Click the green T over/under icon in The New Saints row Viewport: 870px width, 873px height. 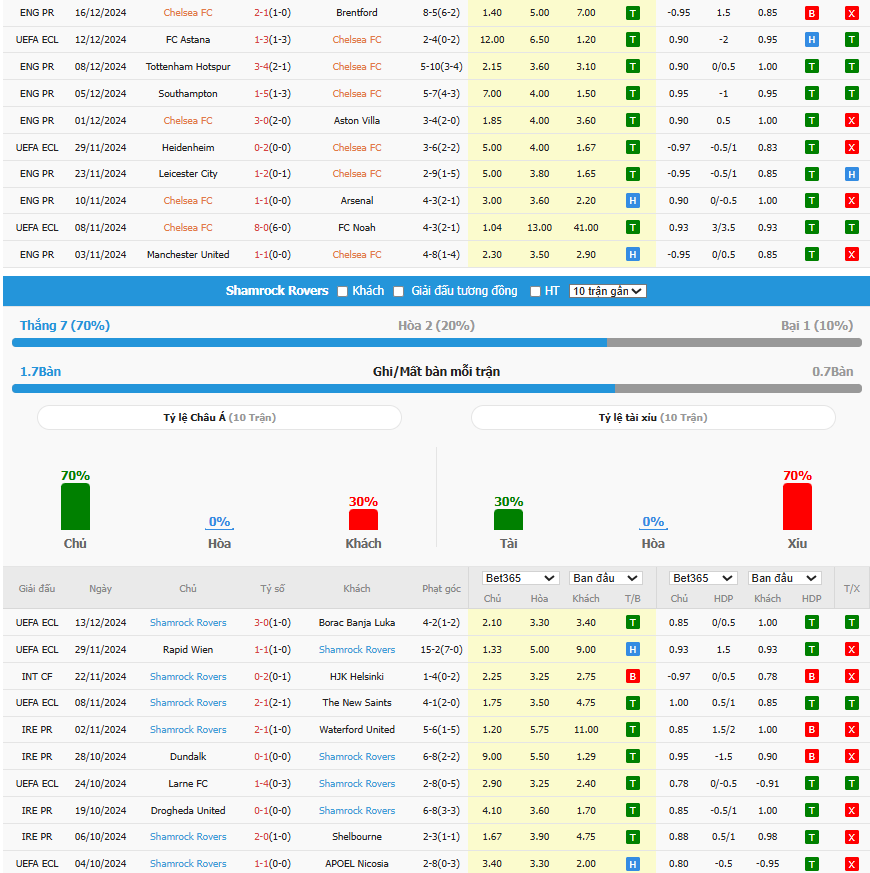coord(852,703)
